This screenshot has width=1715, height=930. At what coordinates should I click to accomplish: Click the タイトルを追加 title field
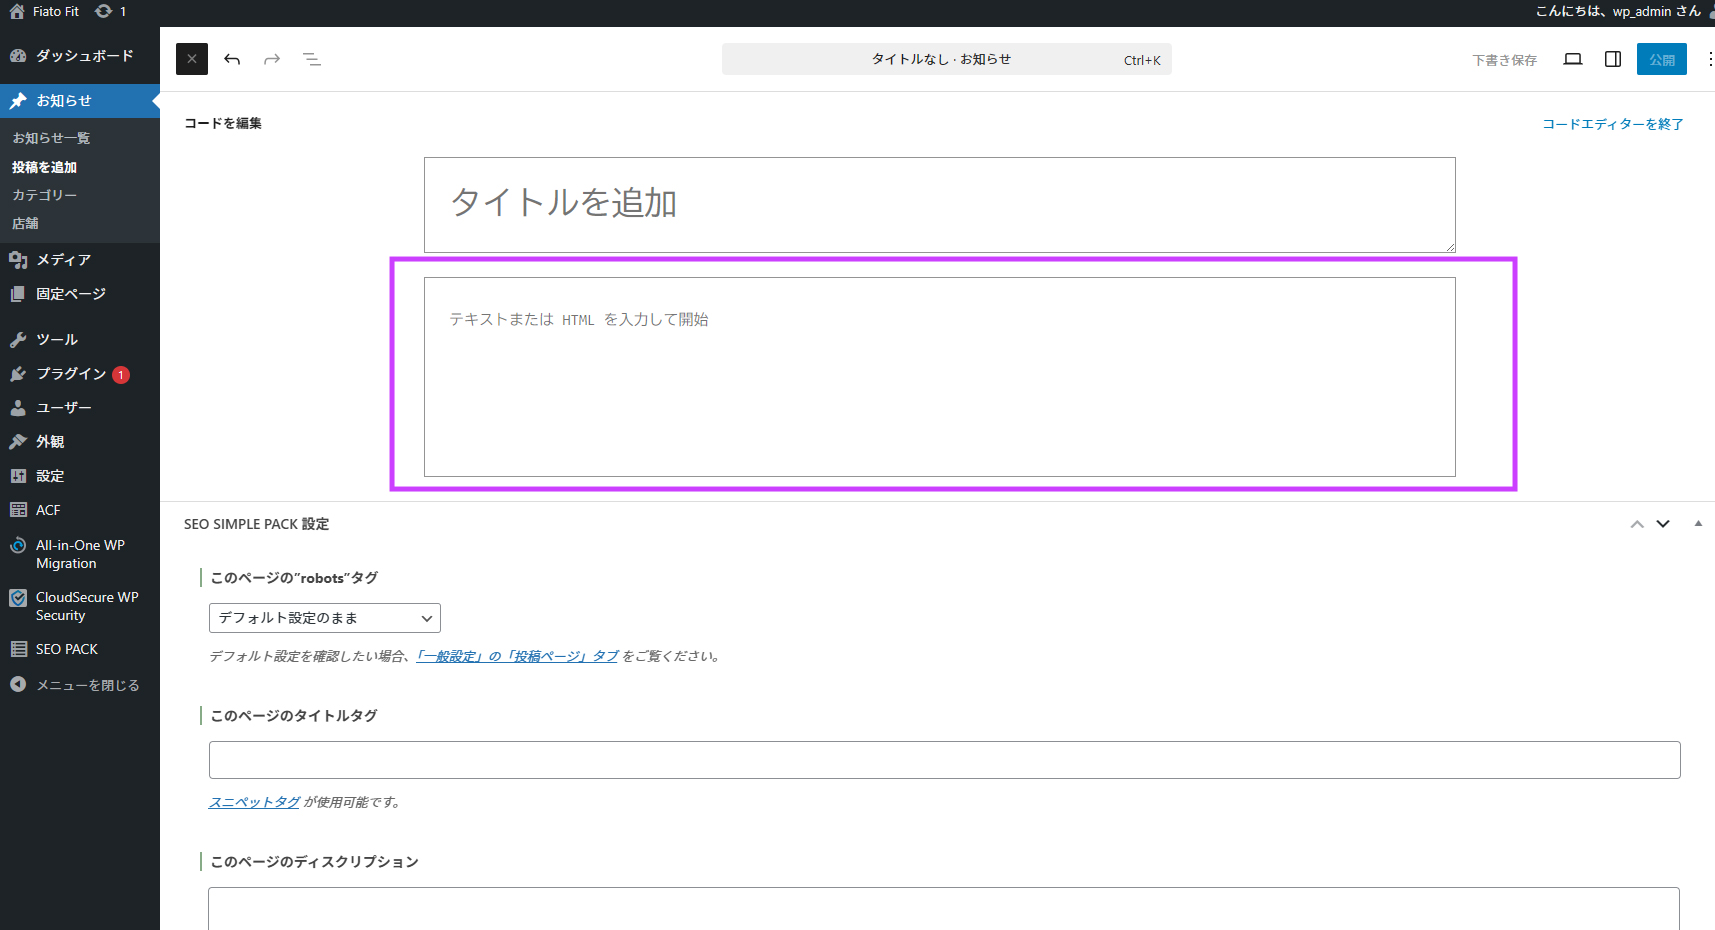[x=938, y=203]
